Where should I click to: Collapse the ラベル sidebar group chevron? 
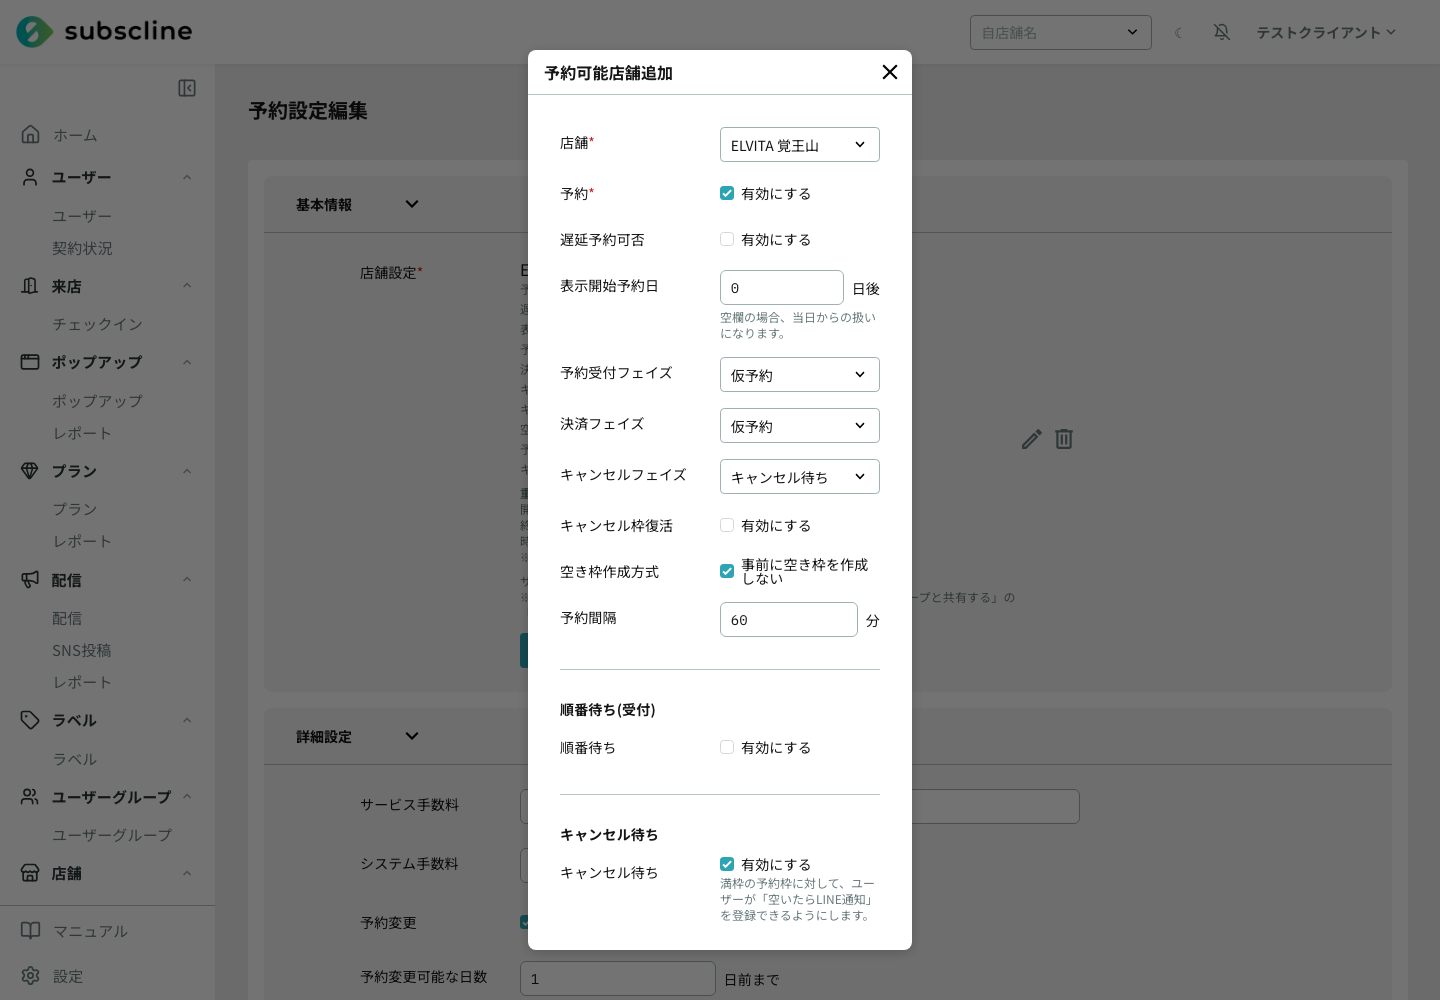tap(187, 720)
